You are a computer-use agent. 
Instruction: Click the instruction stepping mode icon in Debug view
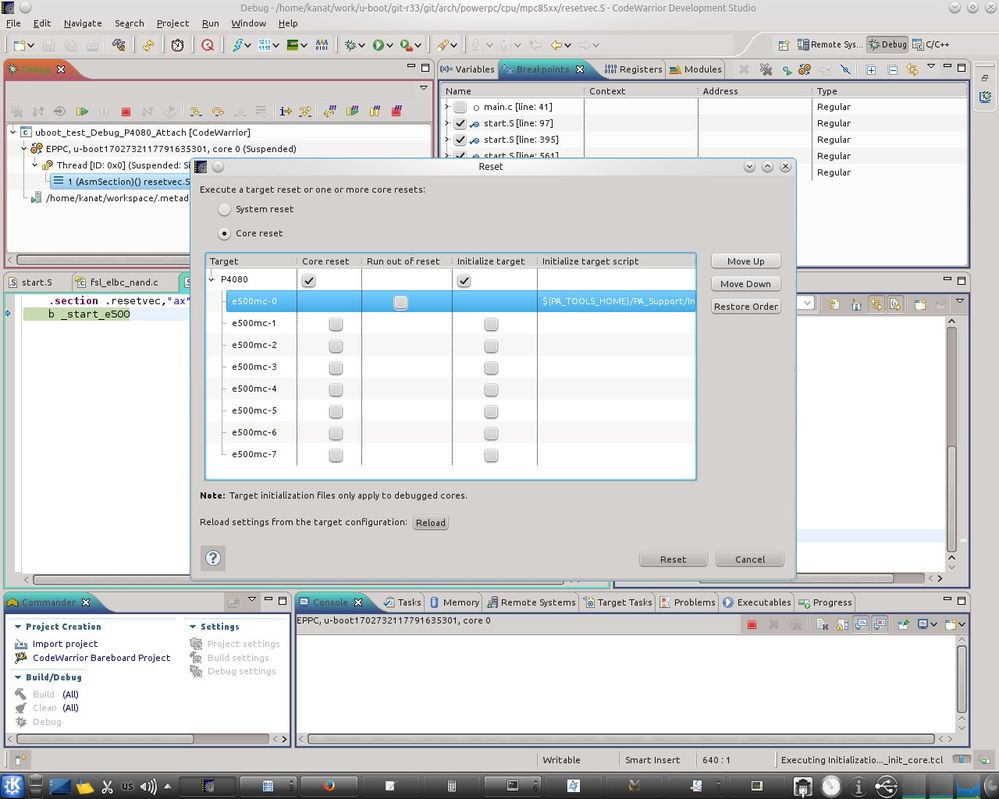tap(285, 112)
